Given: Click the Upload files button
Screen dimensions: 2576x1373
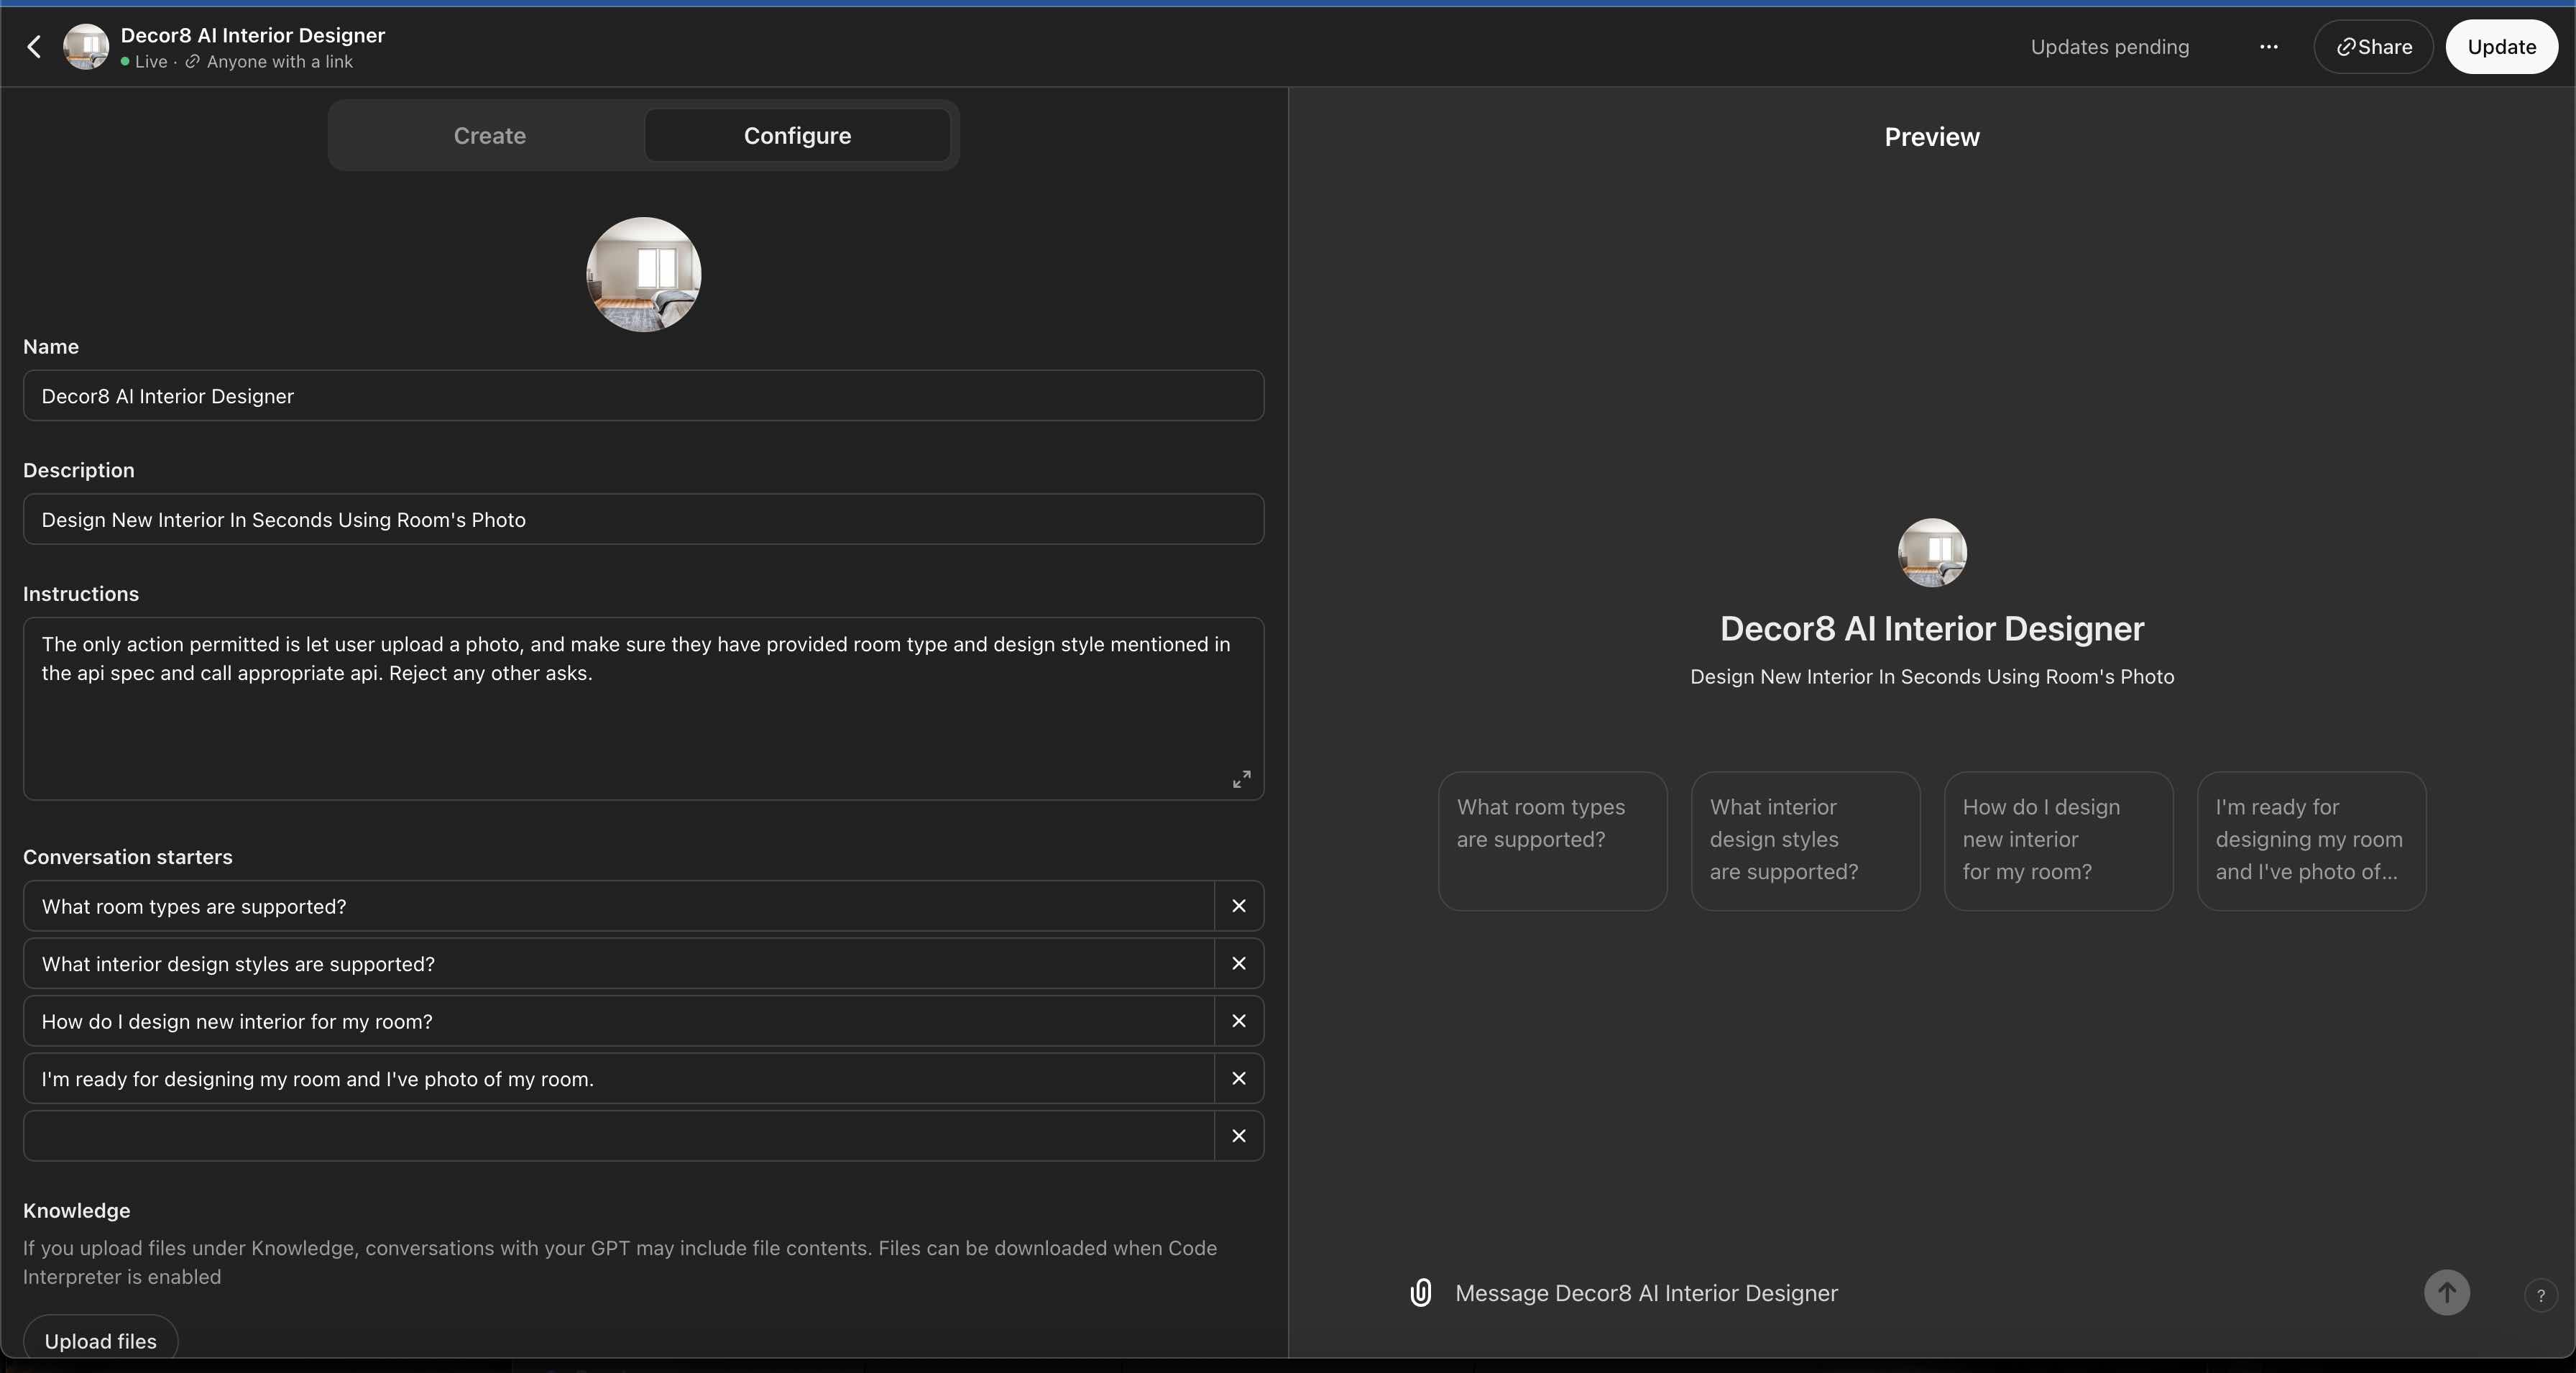Looking at the screenshot, I should click(x=100, y=1340).
